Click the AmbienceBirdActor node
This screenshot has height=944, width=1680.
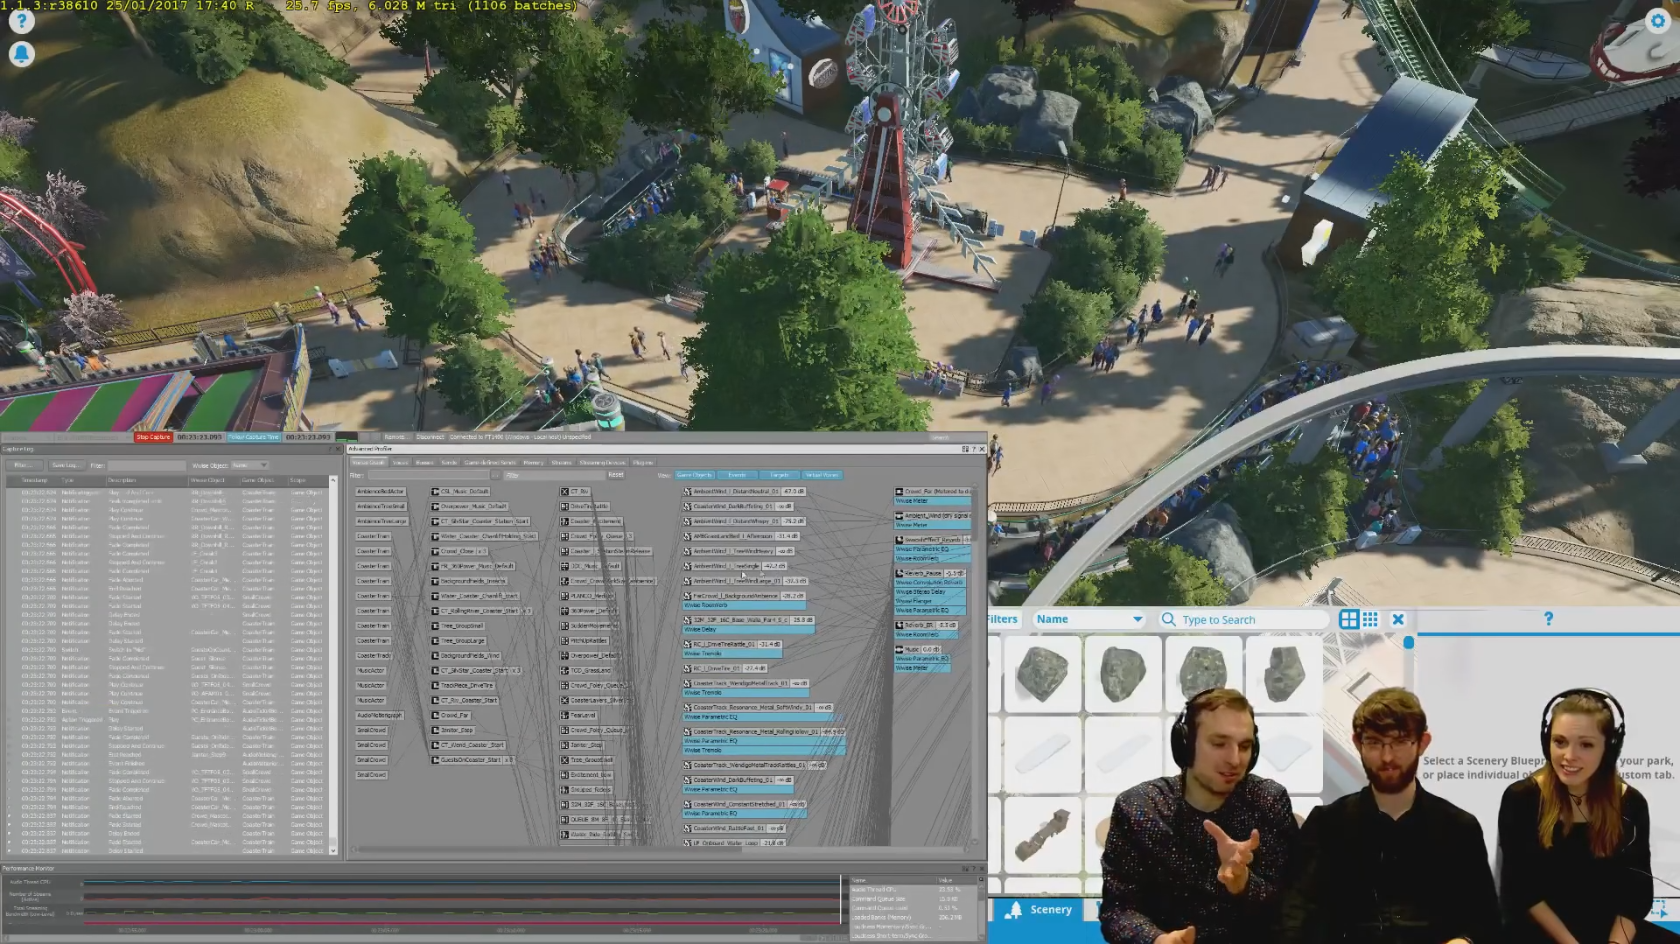[381, 492]
